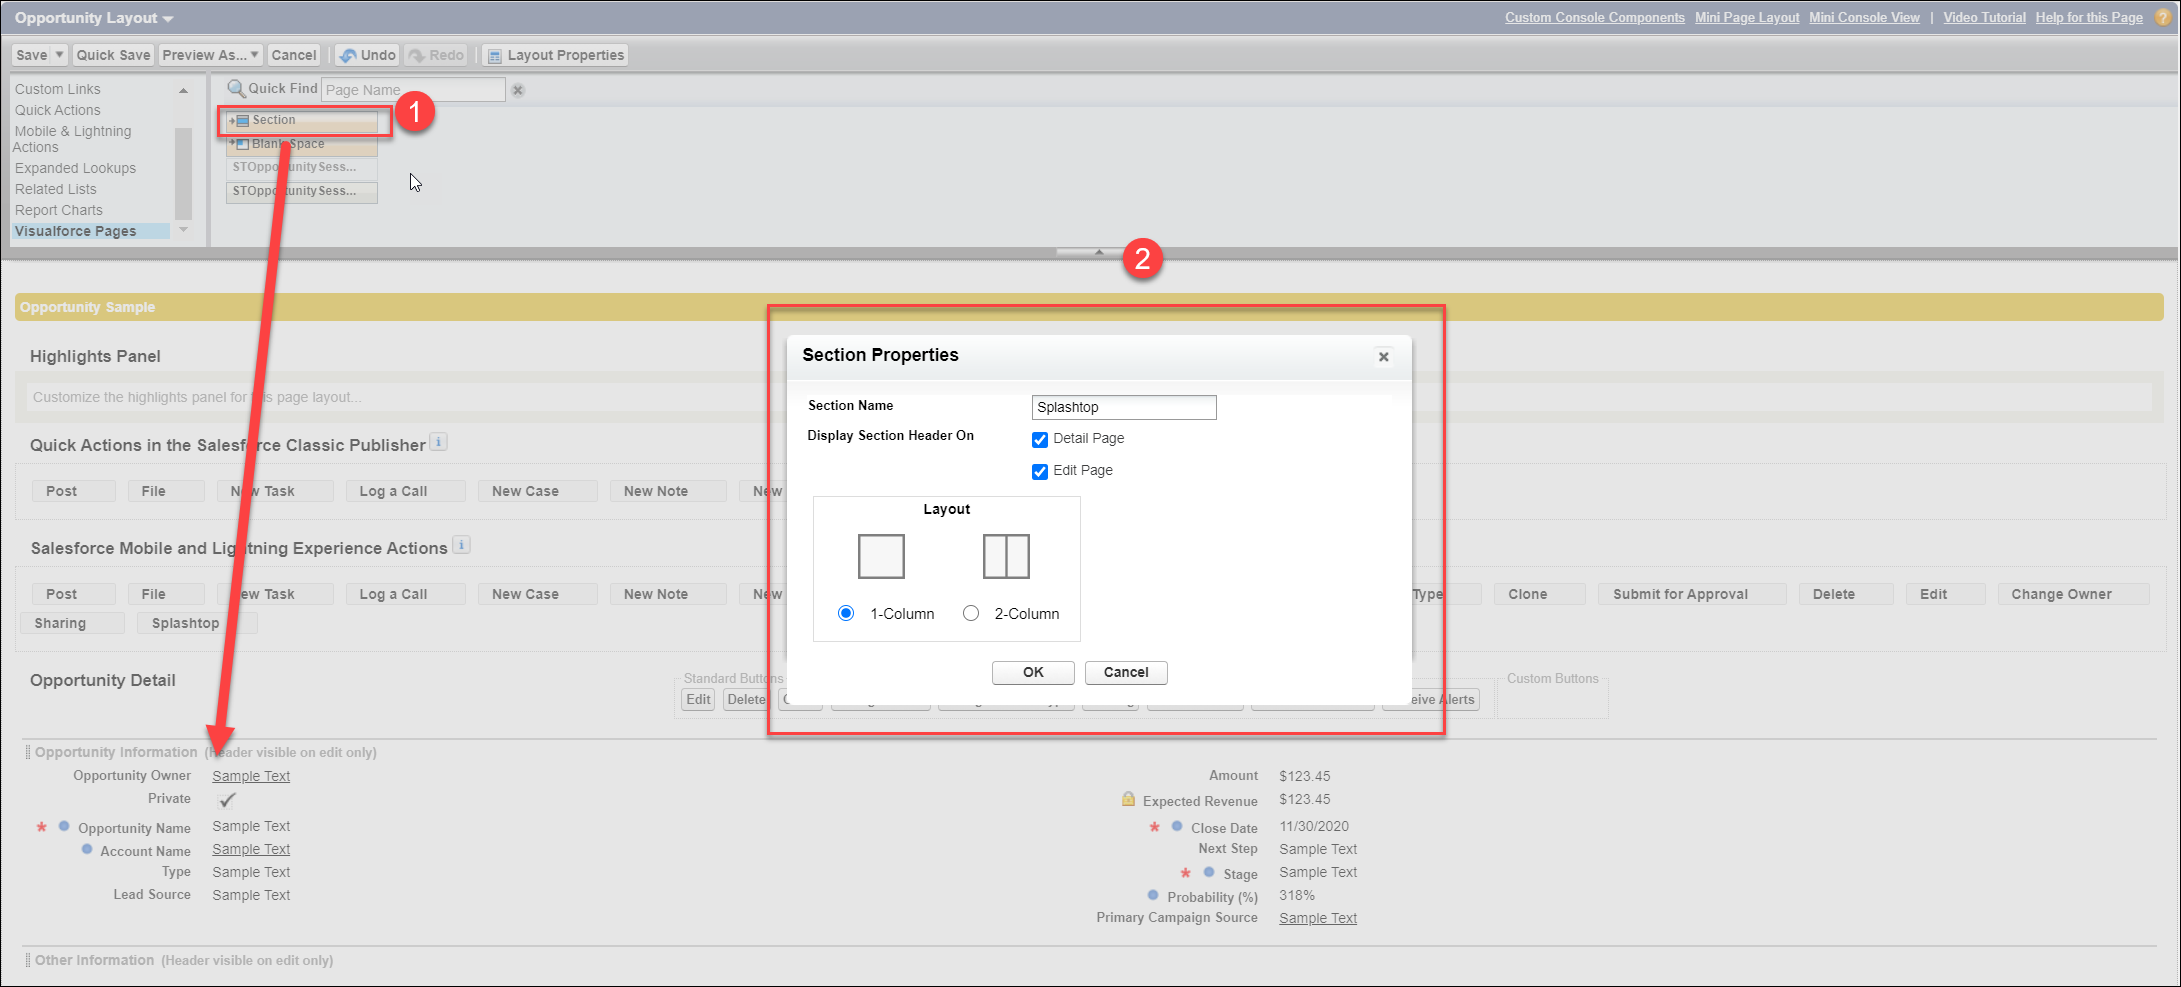Click the lock icon next to Expected Revenue

[1128, 799]
